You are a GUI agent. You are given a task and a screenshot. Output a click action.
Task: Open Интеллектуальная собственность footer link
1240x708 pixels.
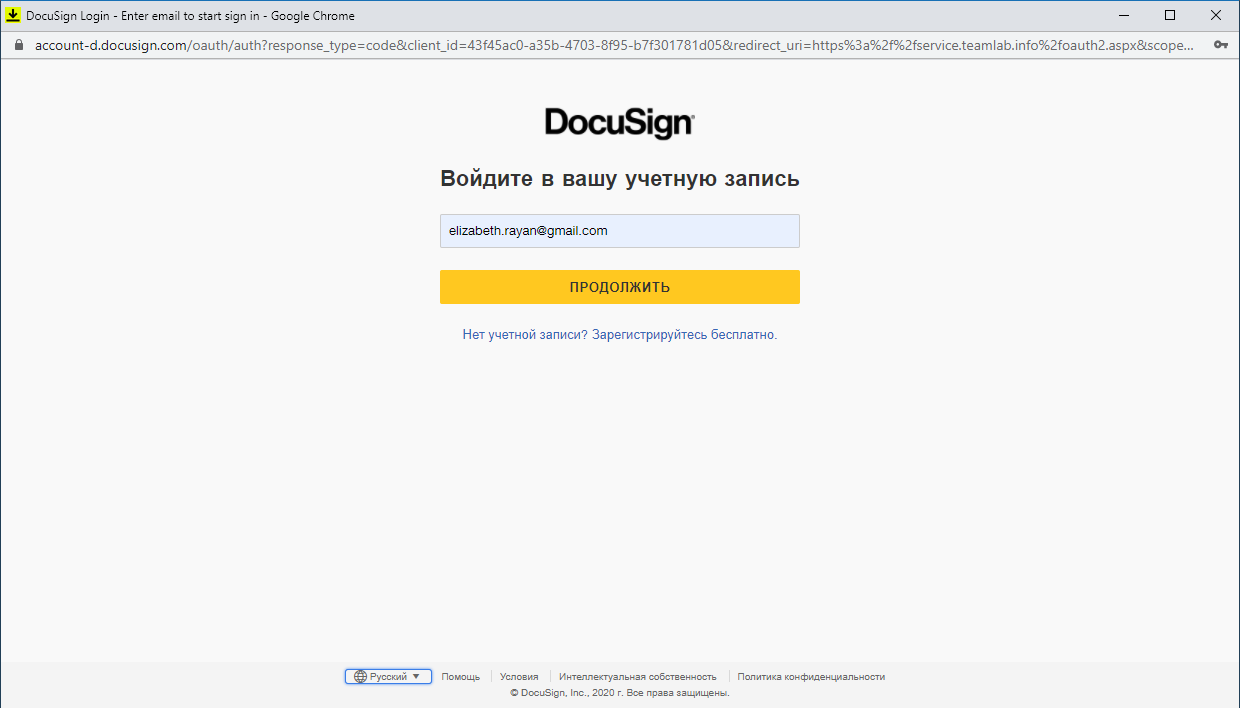(638, 677)
